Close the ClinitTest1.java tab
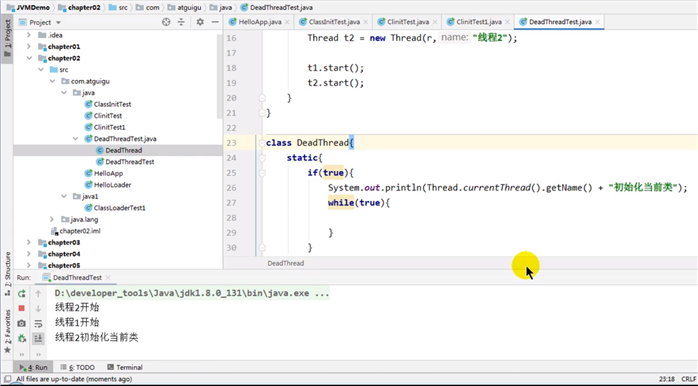Image resolution: width=698 pixels, height=386 pixels. click(x=507, y=22)
